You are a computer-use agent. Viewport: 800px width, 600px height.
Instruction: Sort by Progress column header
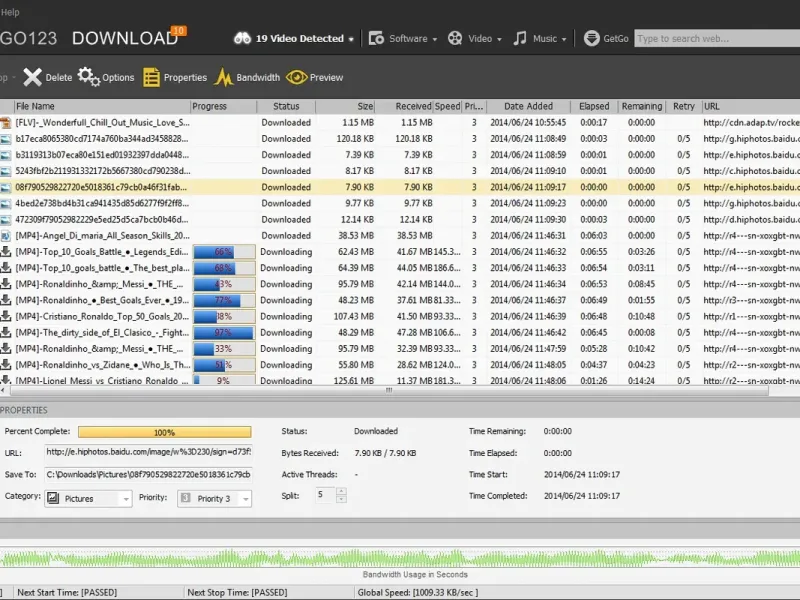coord(223,106)
